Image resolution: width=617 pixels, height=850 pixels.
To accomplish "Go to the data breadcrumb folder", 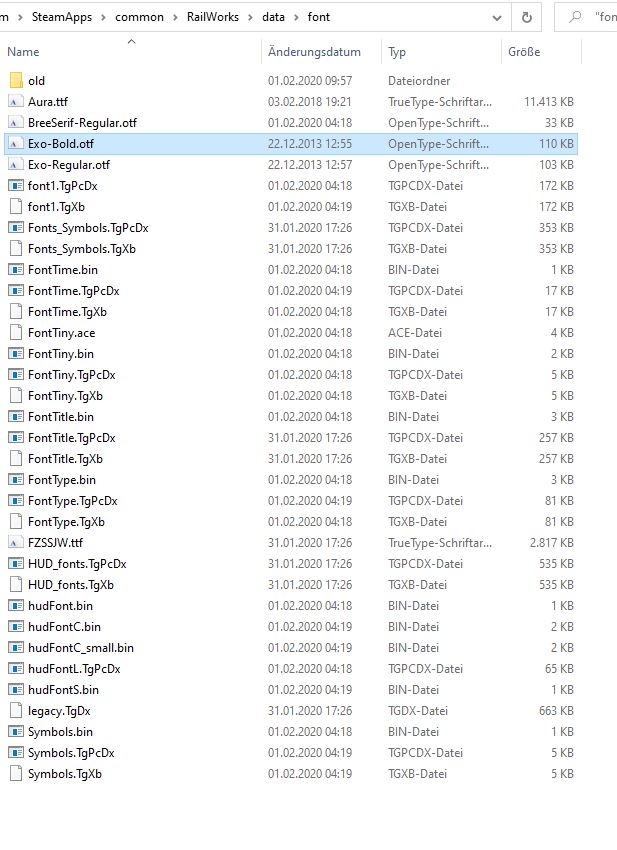I will pos(273,17).
